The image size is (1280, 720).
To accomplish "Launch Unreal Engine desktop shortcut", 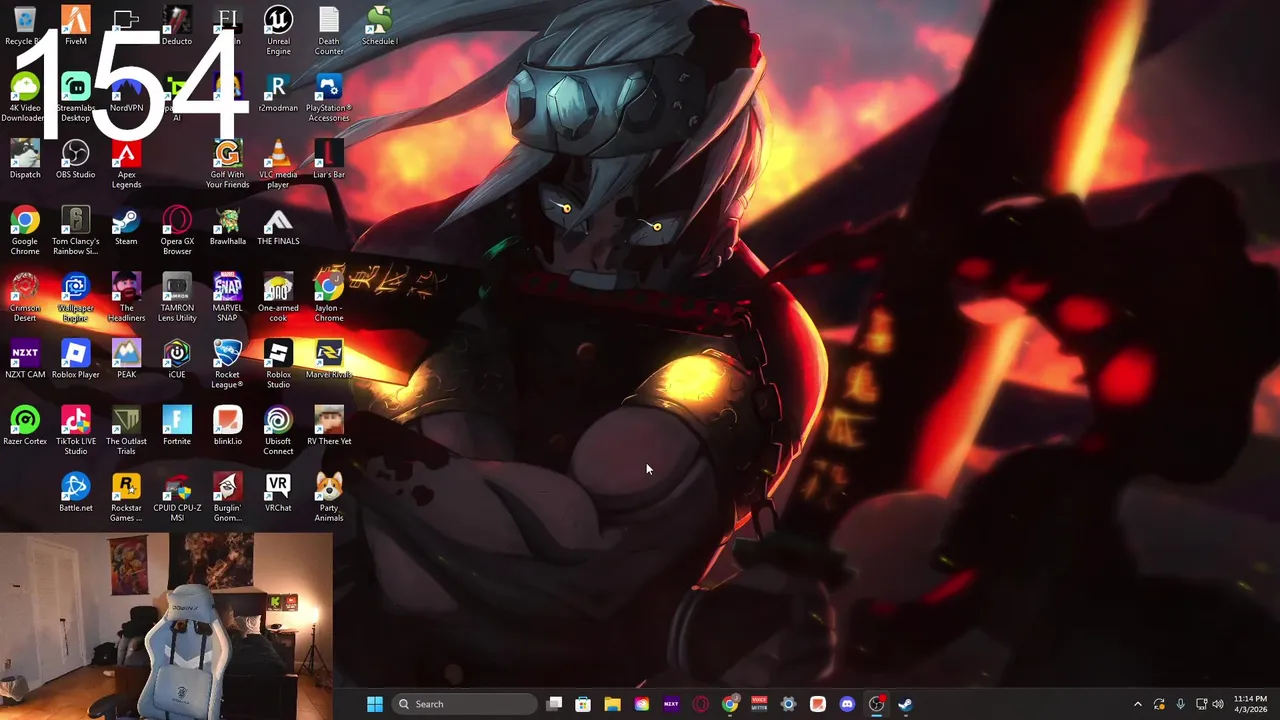I will (278, 31).
